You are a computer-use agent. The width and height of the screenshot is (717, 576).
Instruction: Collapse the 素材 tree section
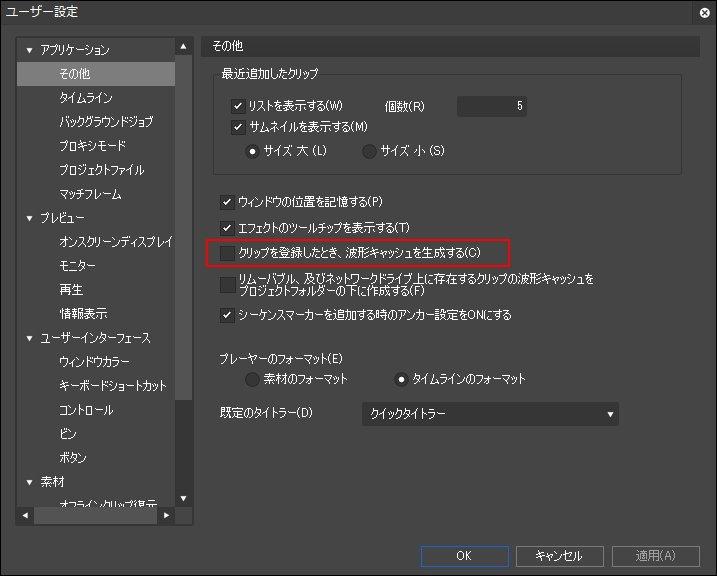coord(30,482)
